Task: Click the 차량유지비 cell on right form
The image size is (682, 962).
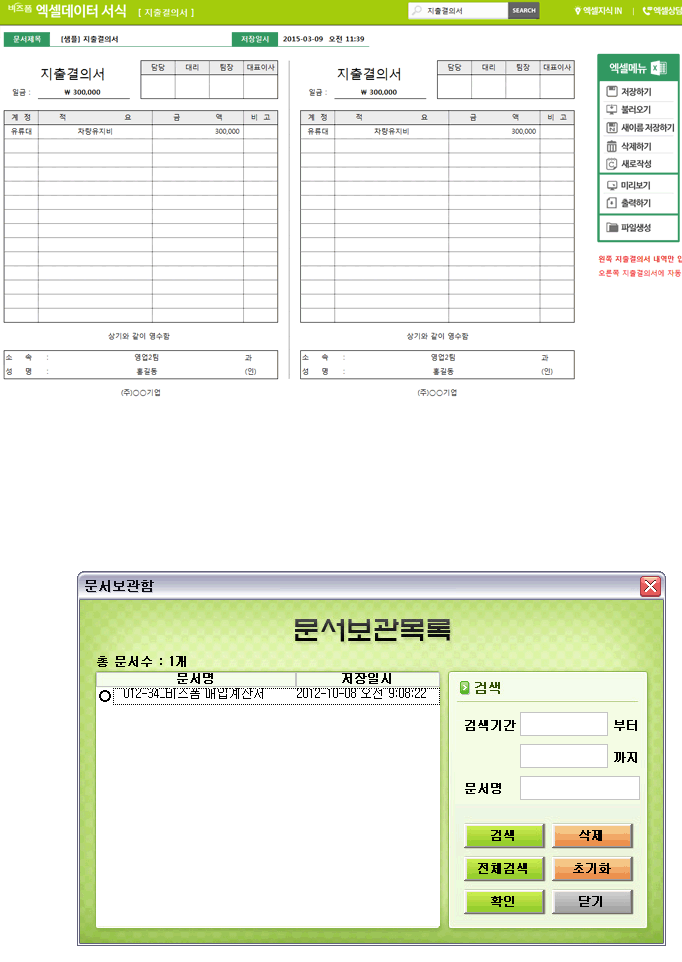Action: (x=392, y=131)
